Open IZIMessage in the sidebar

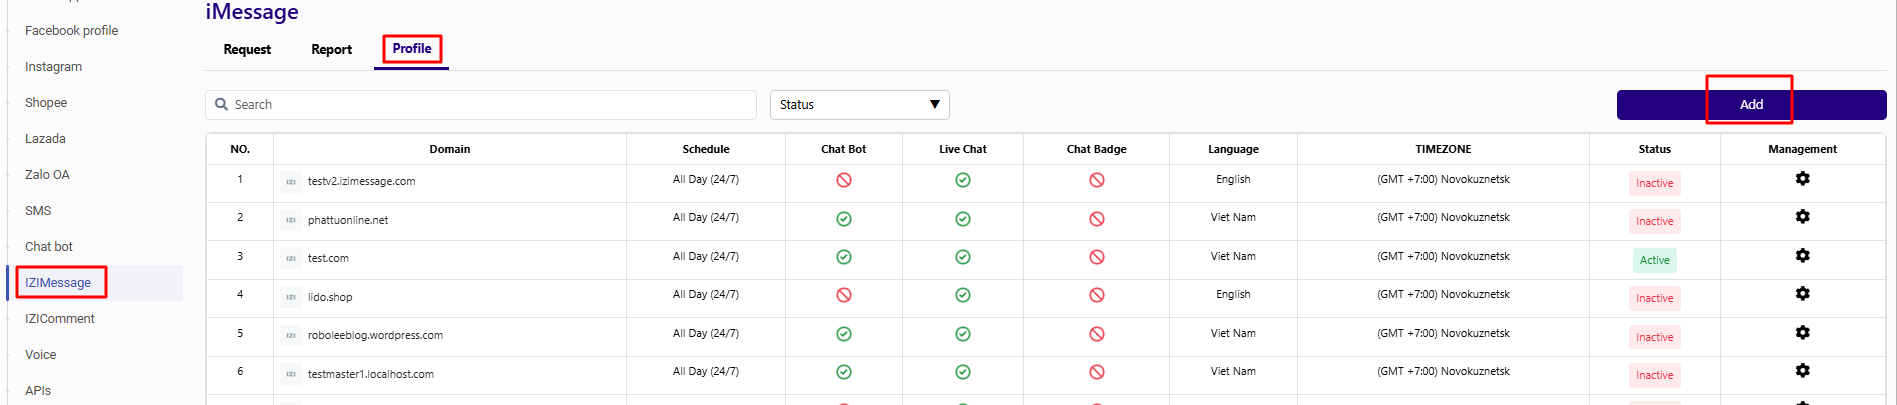point(58,283)
